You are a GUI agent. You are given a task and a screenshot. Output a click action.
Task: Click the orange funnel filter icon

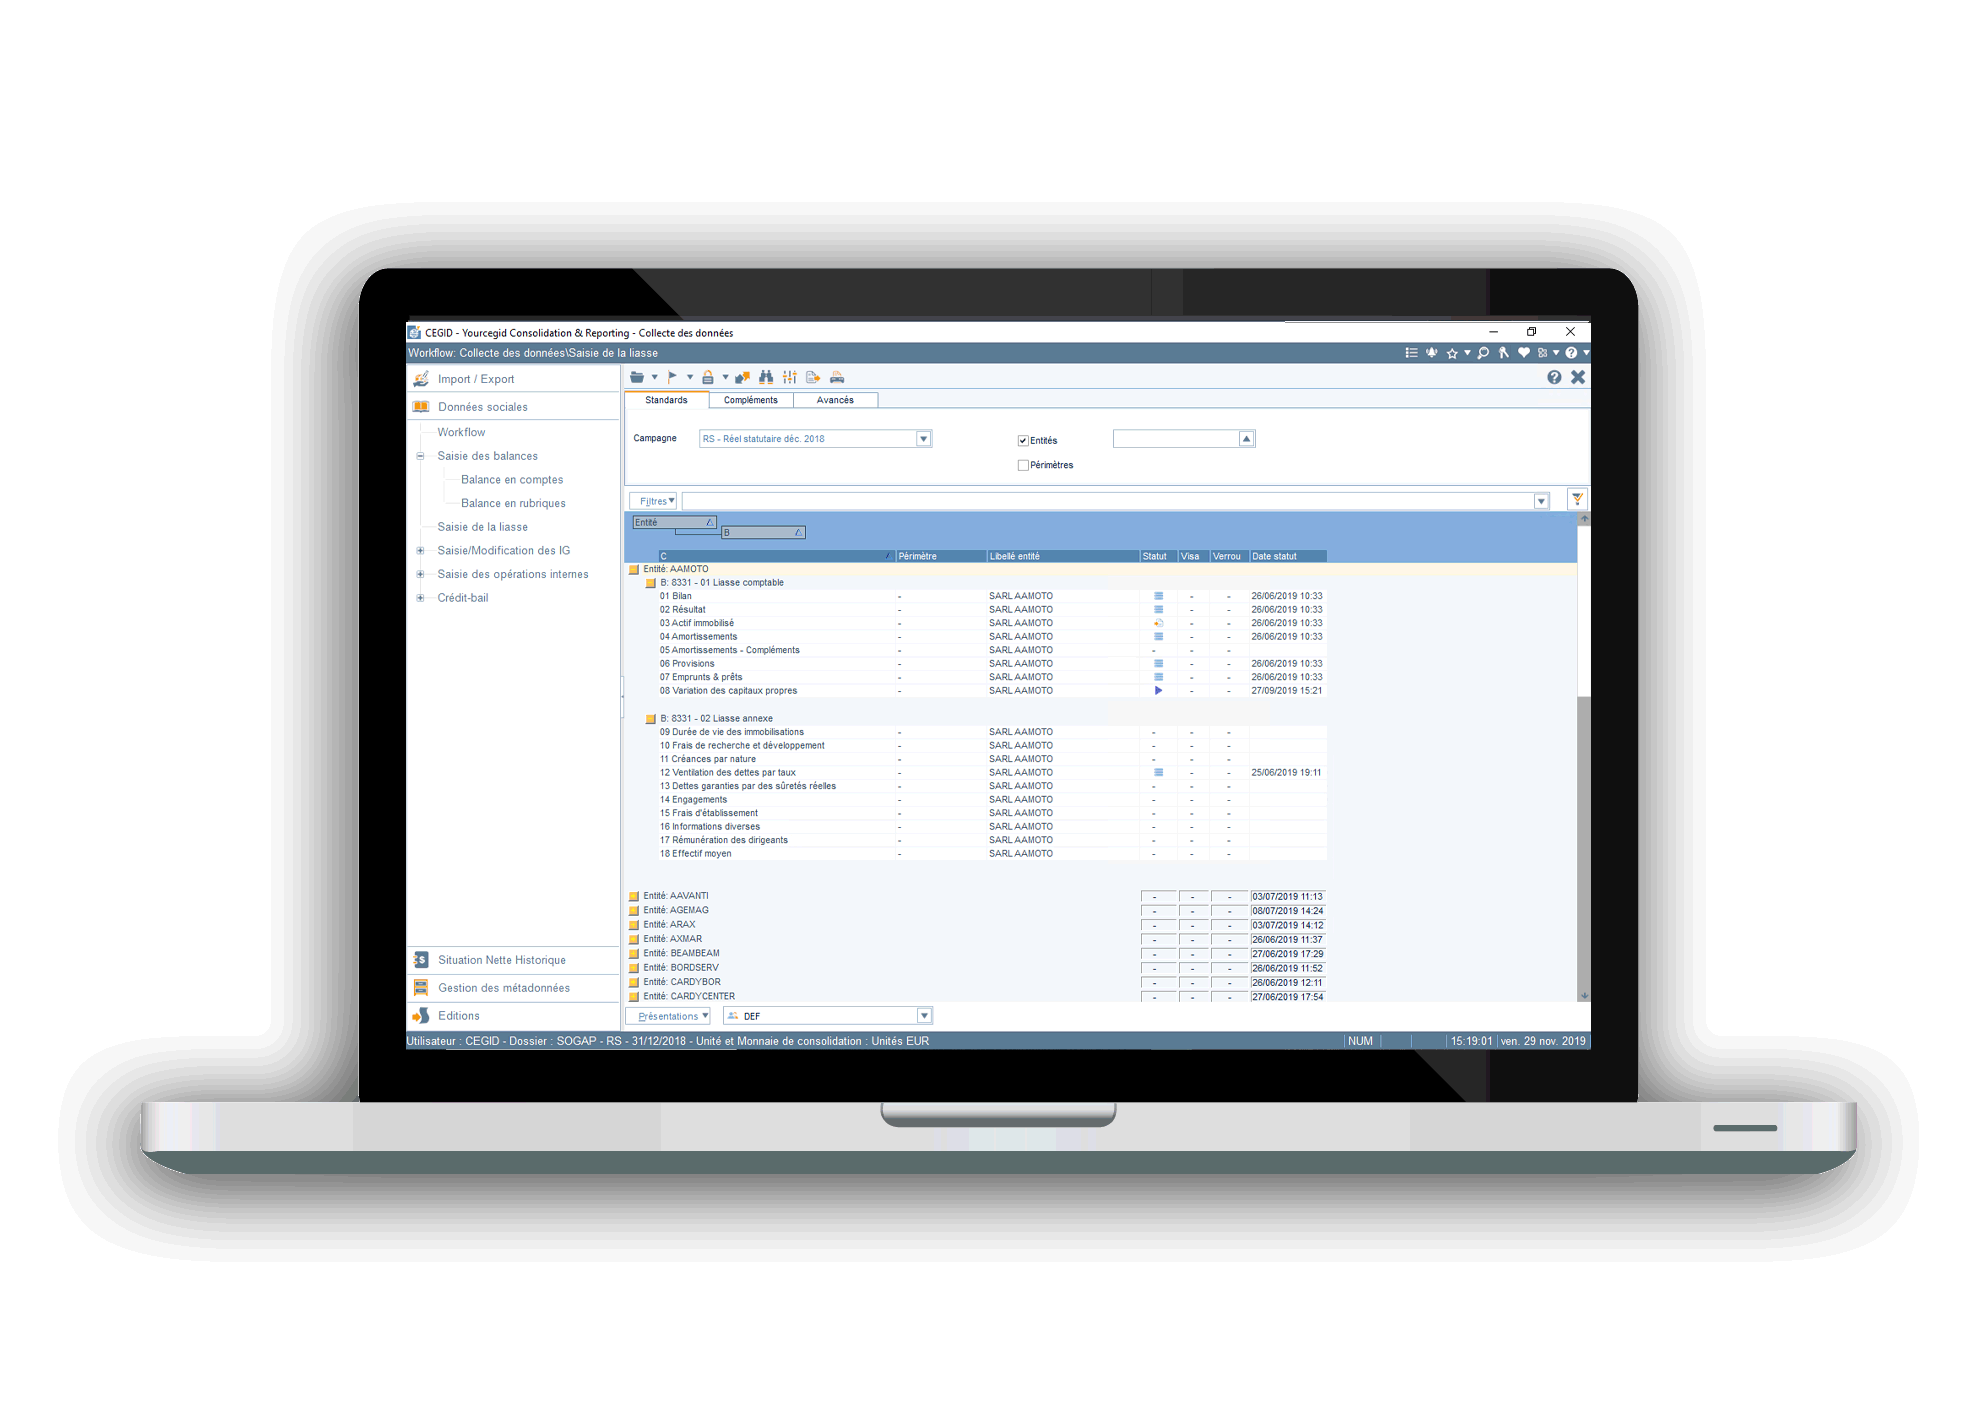pyautogui.click(x=1577, y=499)
